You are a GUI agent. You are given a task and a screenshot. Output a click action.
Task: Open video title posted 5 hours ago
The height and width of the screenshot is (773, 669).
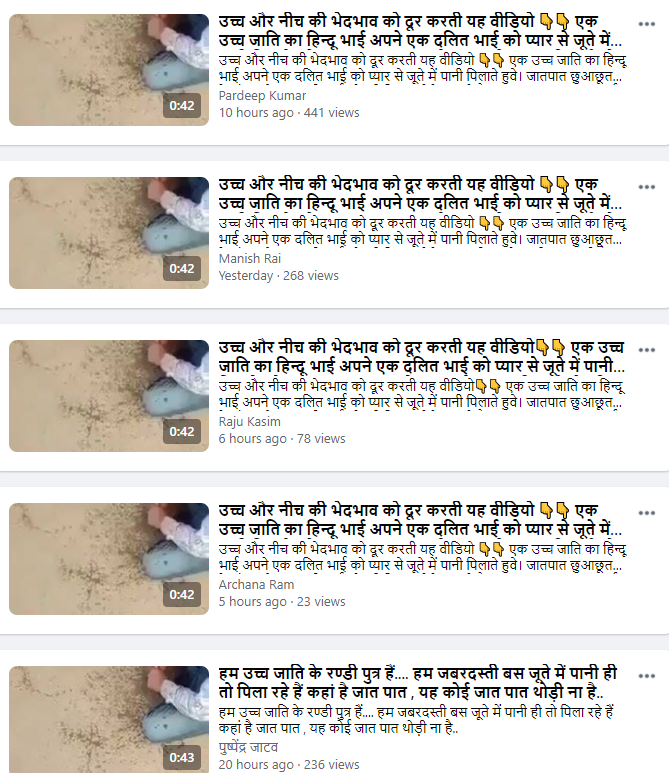[x=422, y=520]
